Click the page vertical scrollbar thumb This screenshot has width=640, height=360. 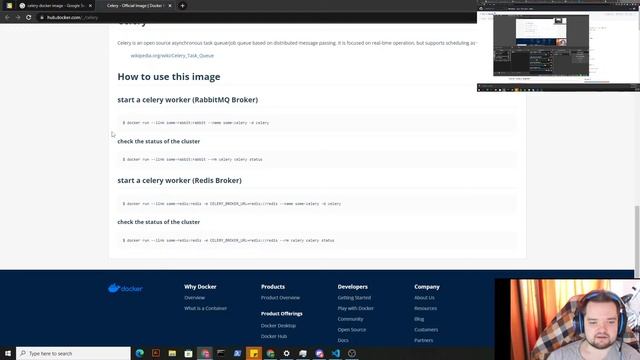[x=637, y=241]
